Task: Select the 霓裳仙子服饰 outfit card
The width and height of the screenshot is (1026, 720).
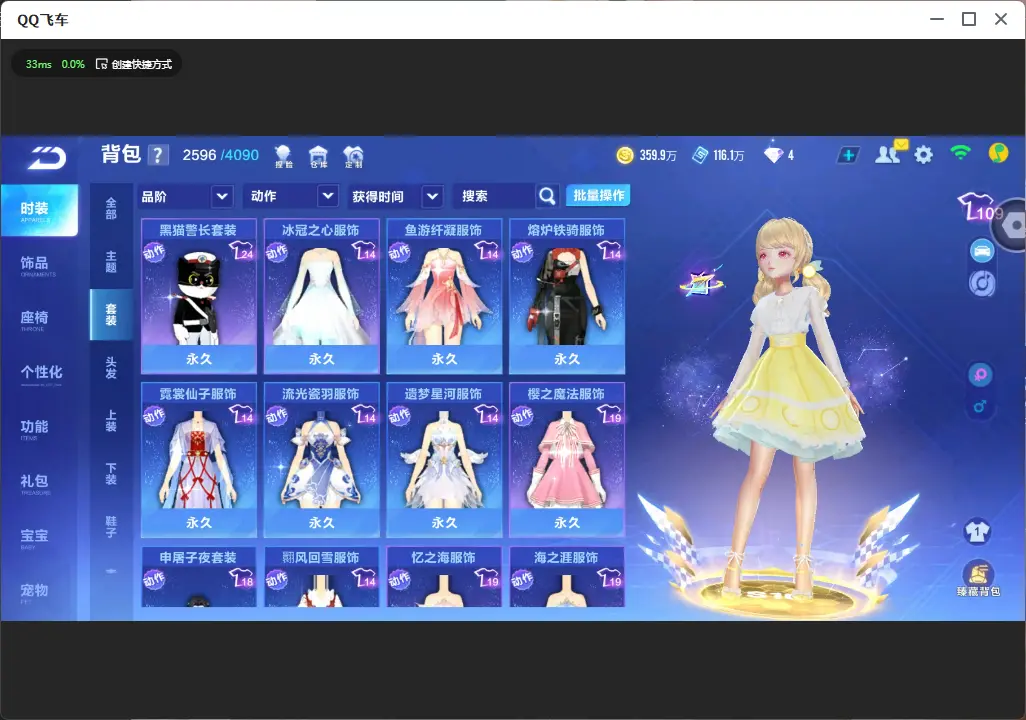Action: [199, 459]
